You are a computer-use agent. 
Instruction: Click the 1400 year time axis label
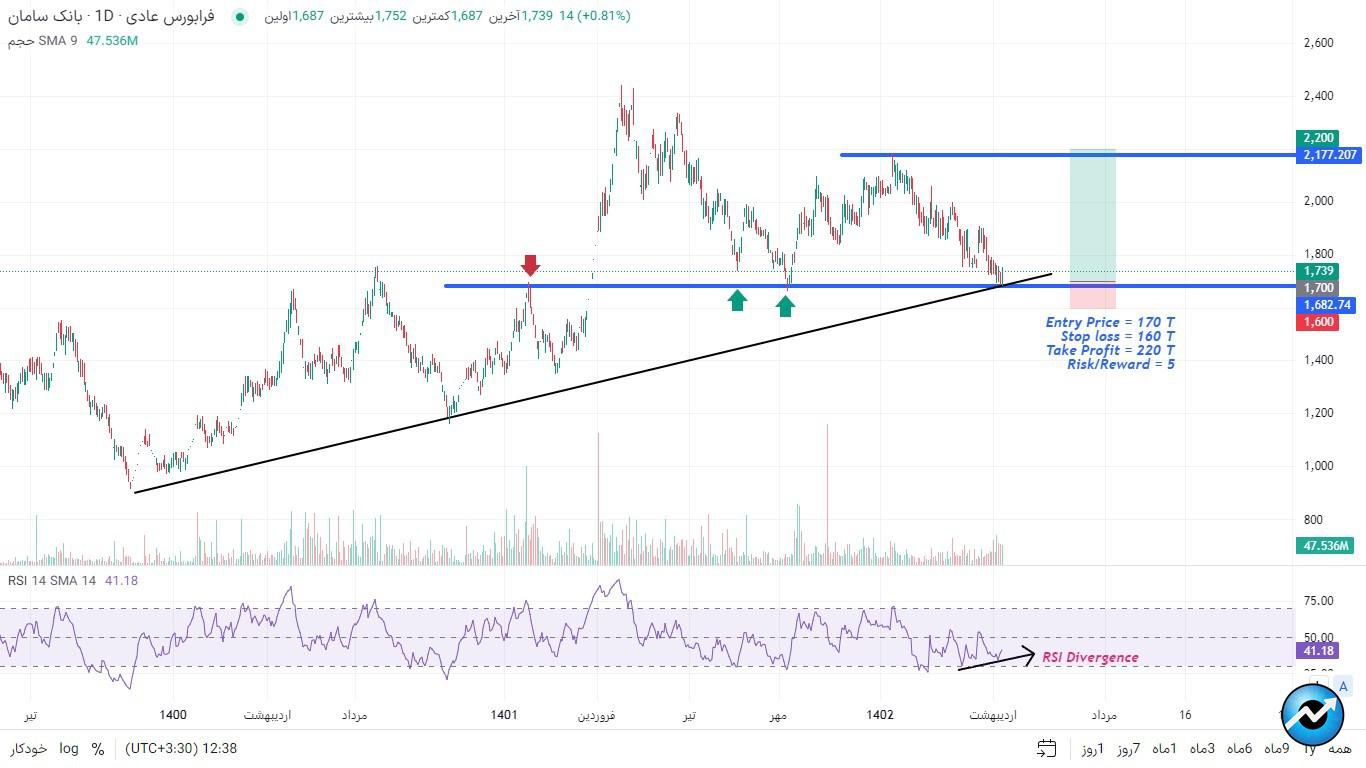(173, 715)
